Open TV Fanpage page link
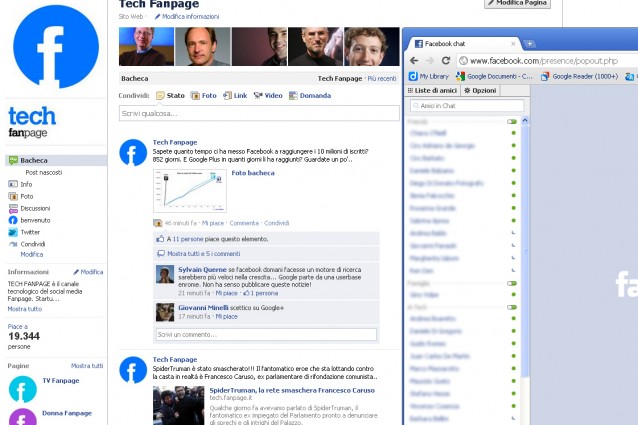Image resolution: width=638 pixels, height=425 pixels. 61,381
